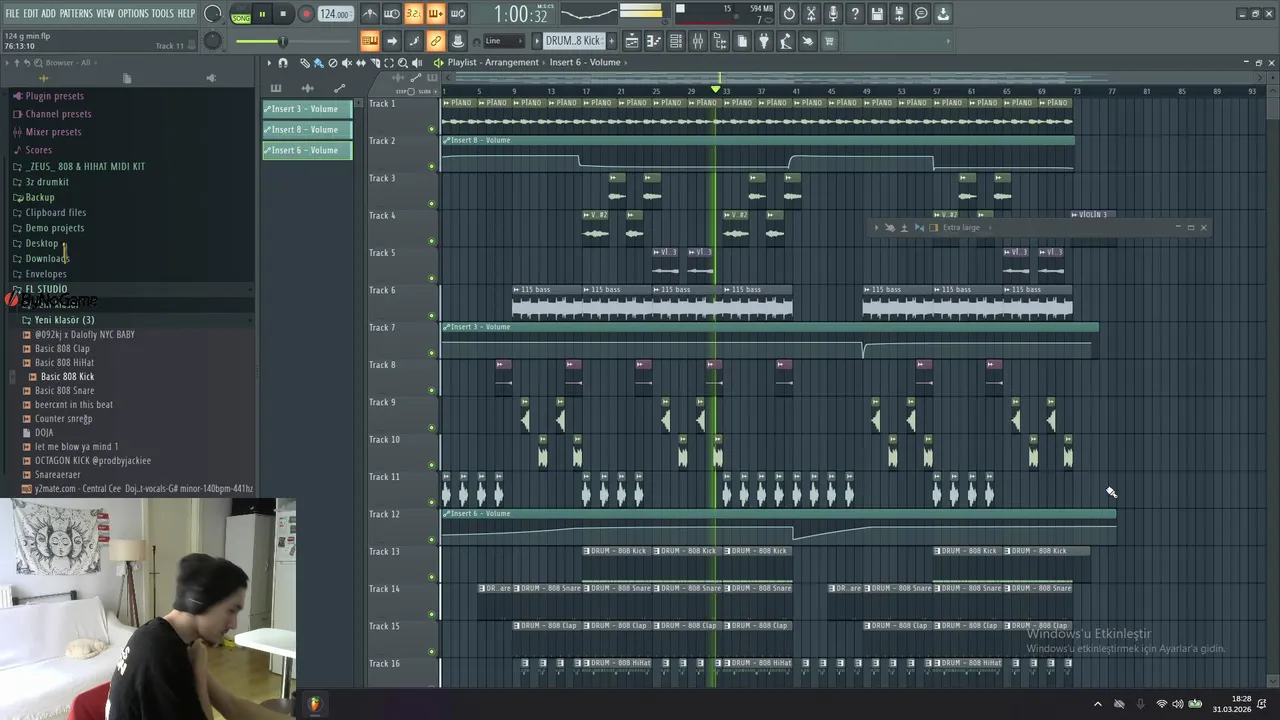Click the red Record button

click(x=305, y=14)
